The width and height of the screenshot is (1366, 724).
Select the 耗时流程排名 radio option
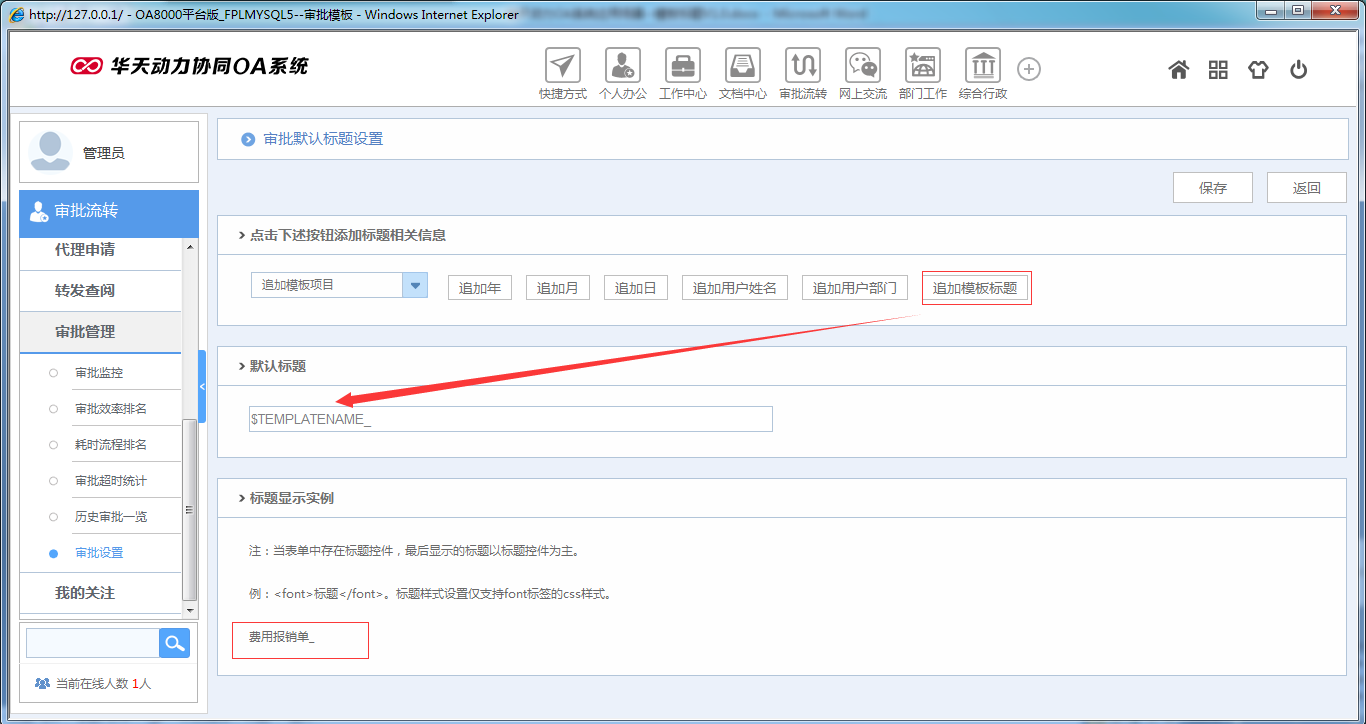(53, 444)
